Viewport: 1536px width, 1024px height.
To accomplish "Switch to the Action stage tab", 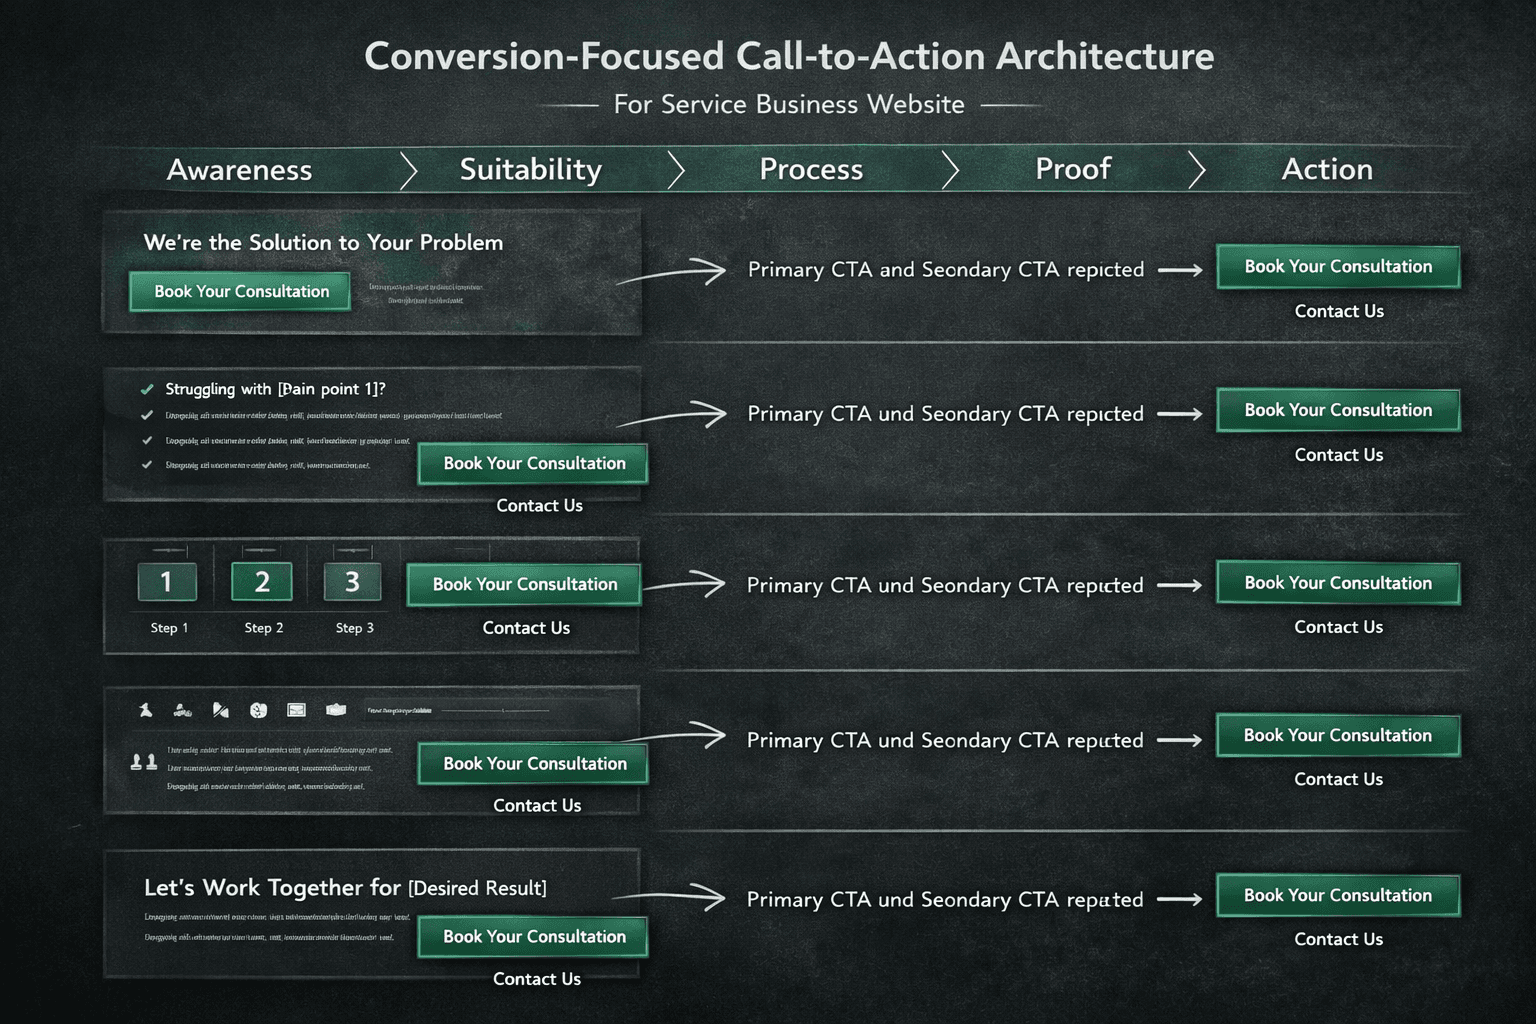I will 1327,170.
